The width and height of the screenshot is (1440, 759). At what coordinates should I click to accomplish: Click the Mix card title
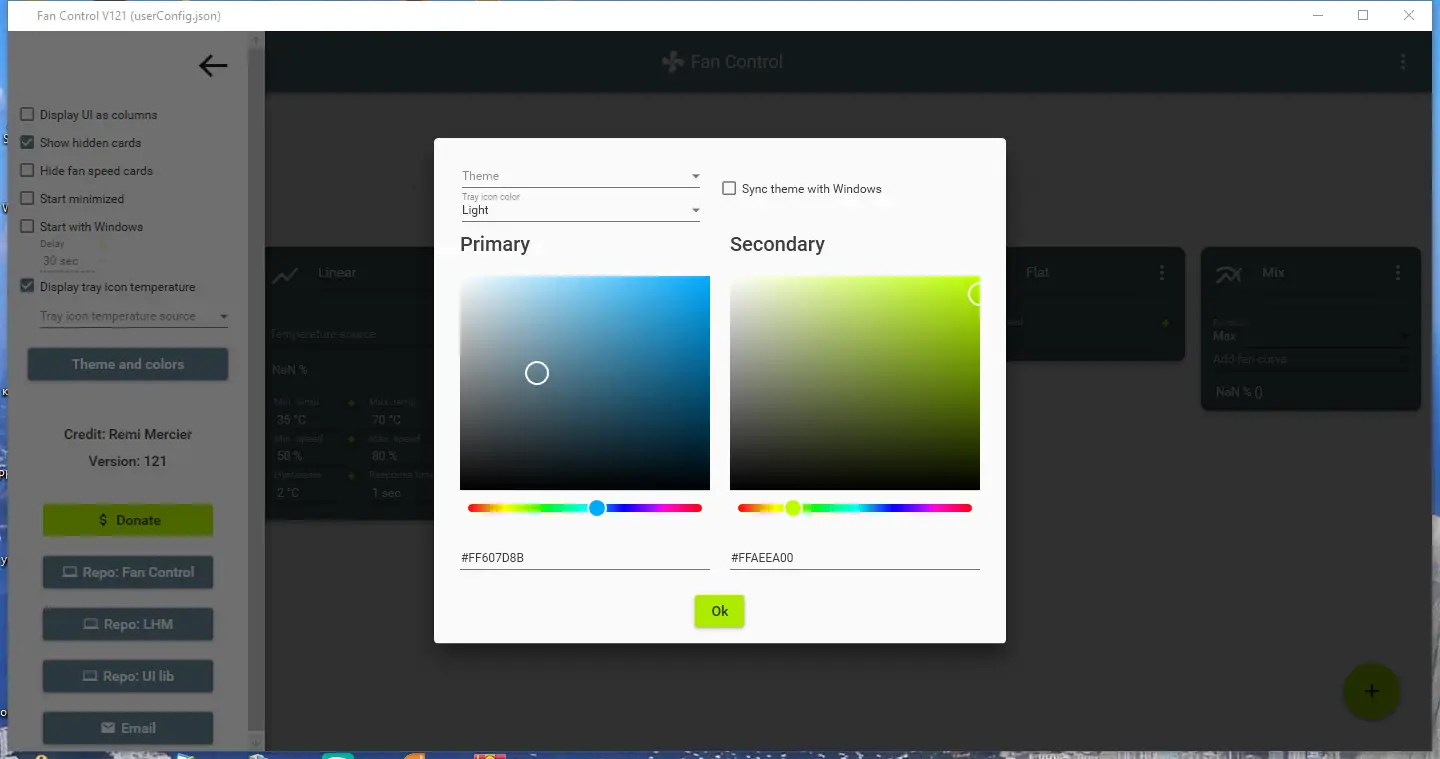[x=1273, y=272]
